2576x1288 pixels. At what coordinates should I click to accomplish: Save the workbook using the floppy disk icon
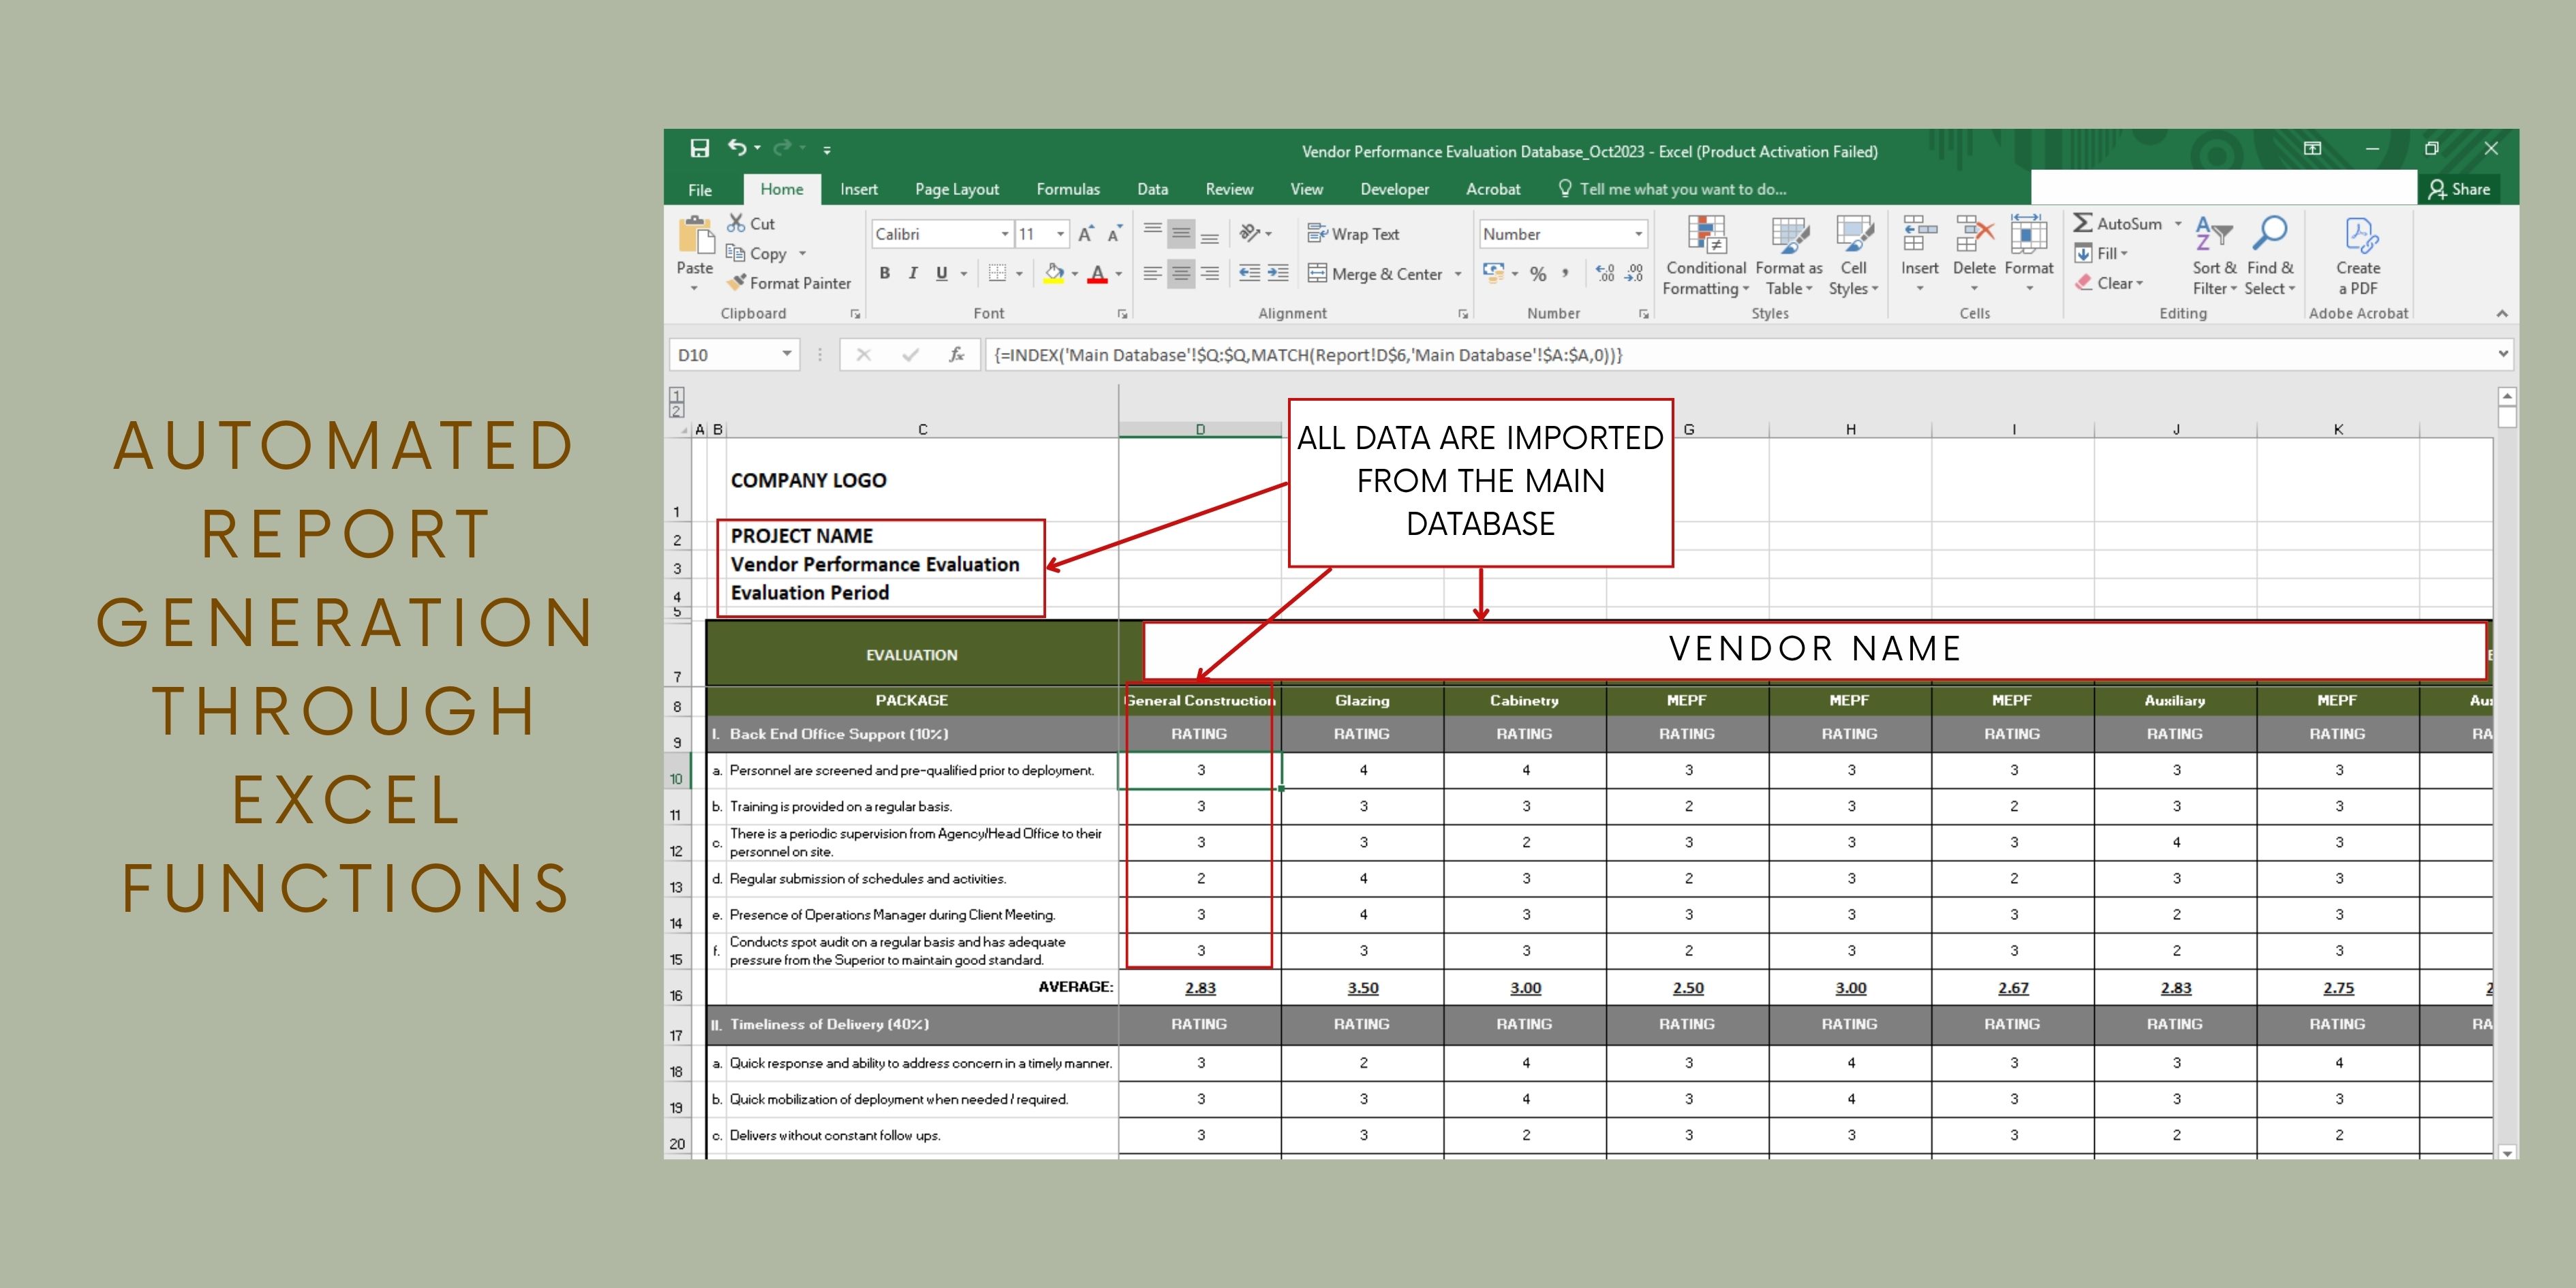tap(699, 149)
